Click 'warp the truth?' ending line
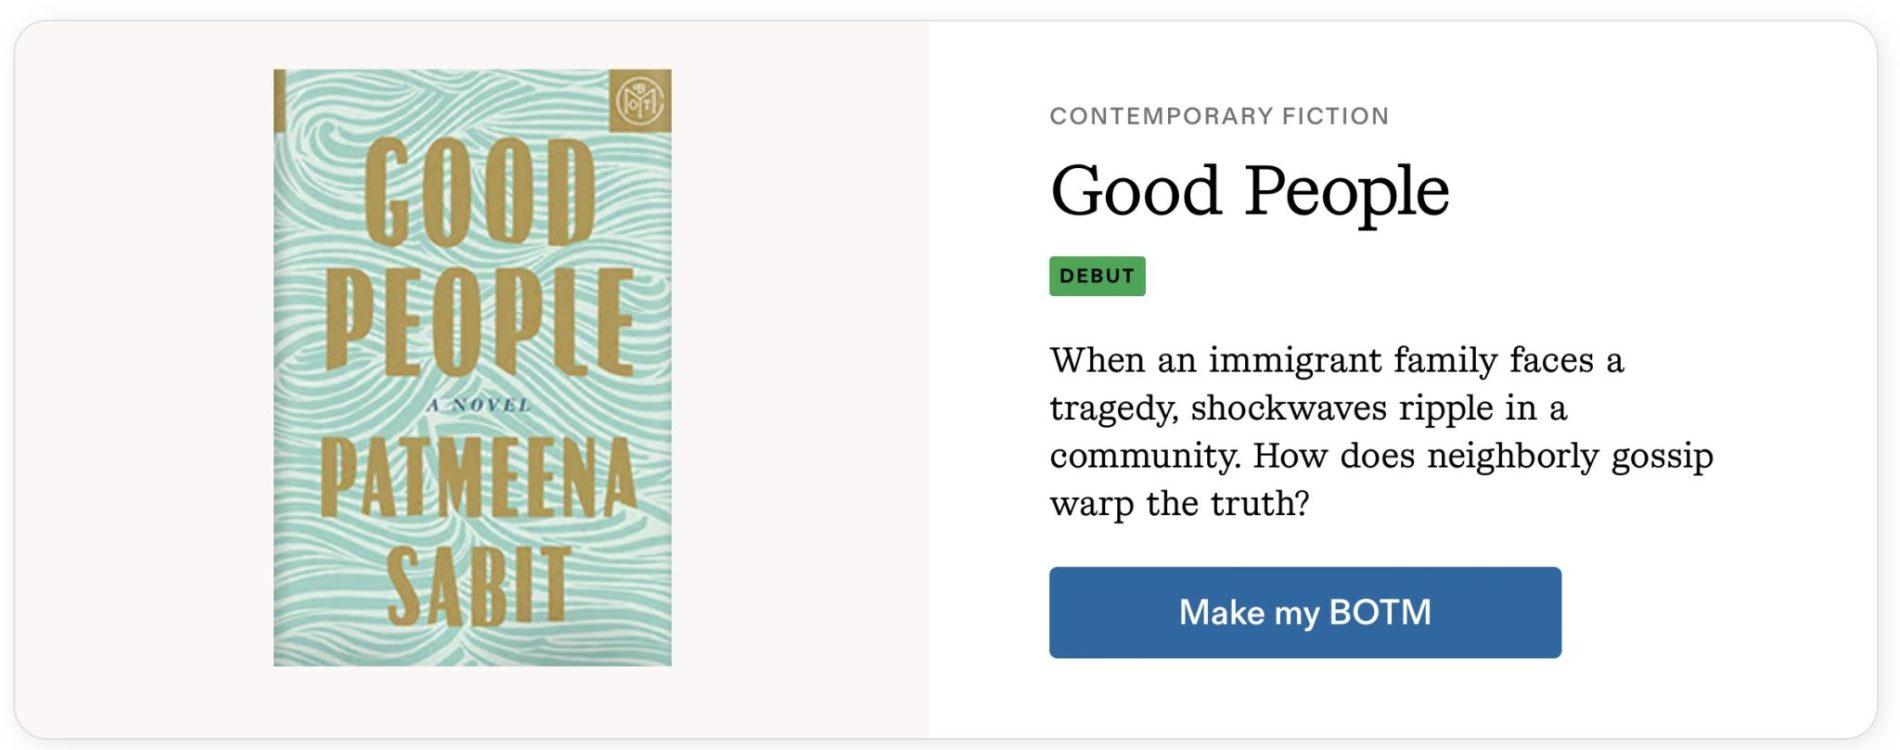The image size is (1900, 750). click(1178, 503)
